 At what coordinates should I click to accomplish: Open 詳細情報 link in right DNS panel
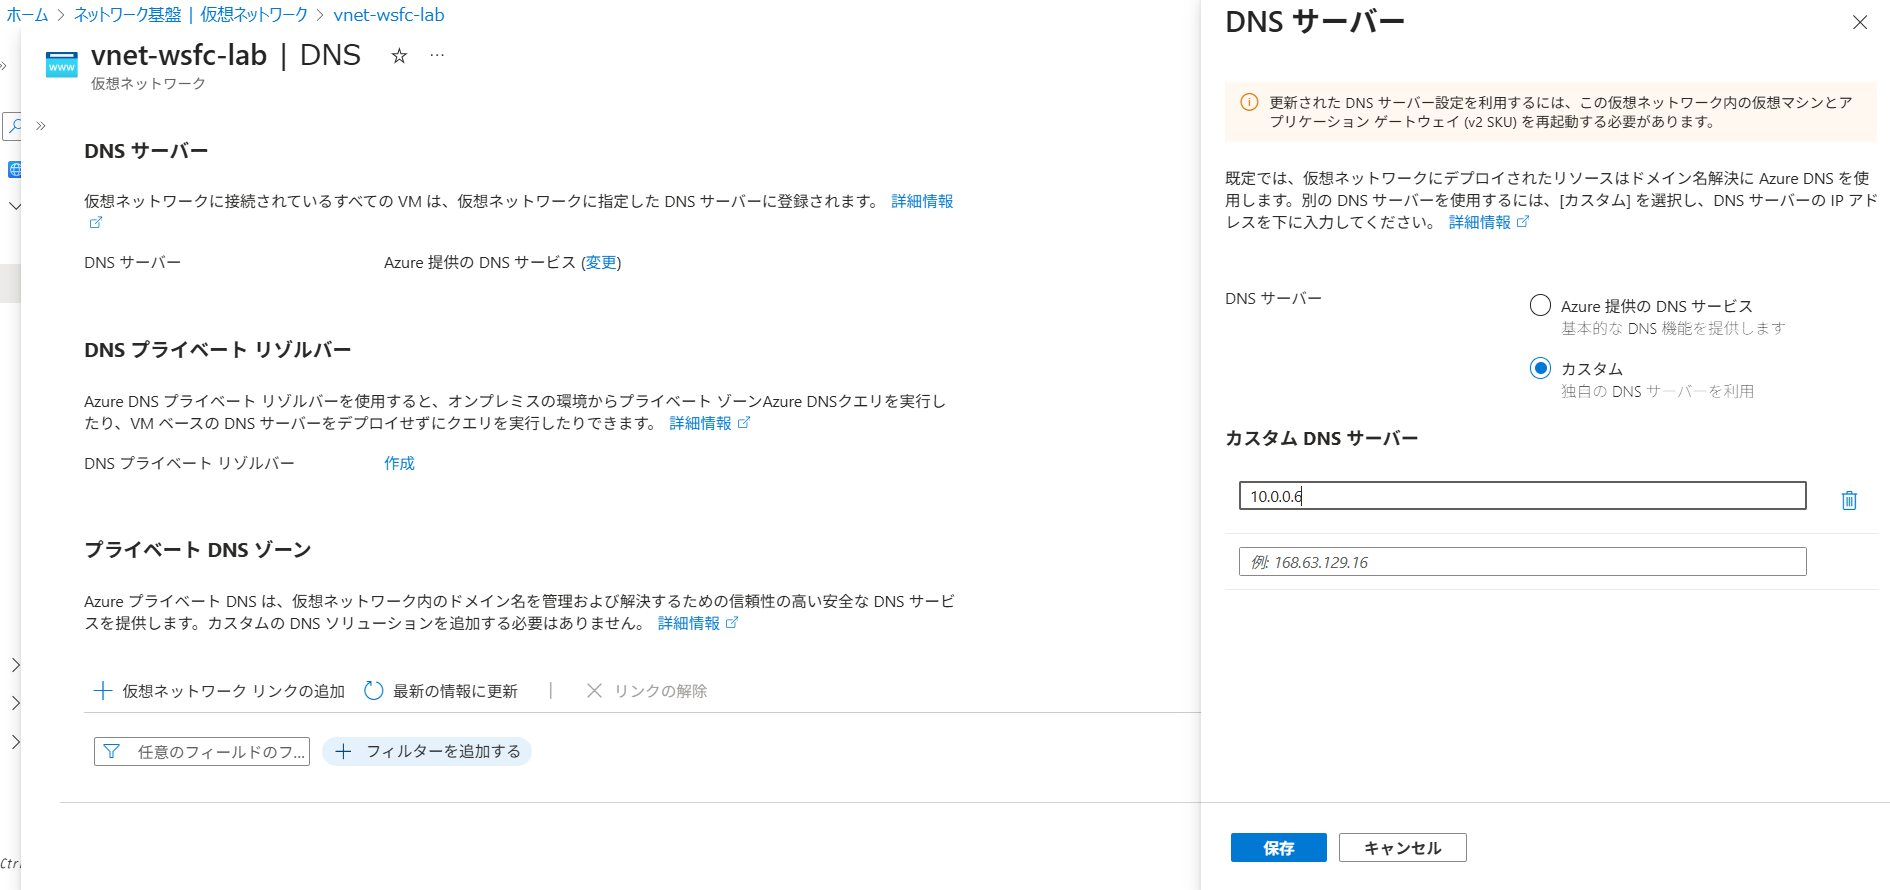pyautogui.click(x=1480, y=222)
